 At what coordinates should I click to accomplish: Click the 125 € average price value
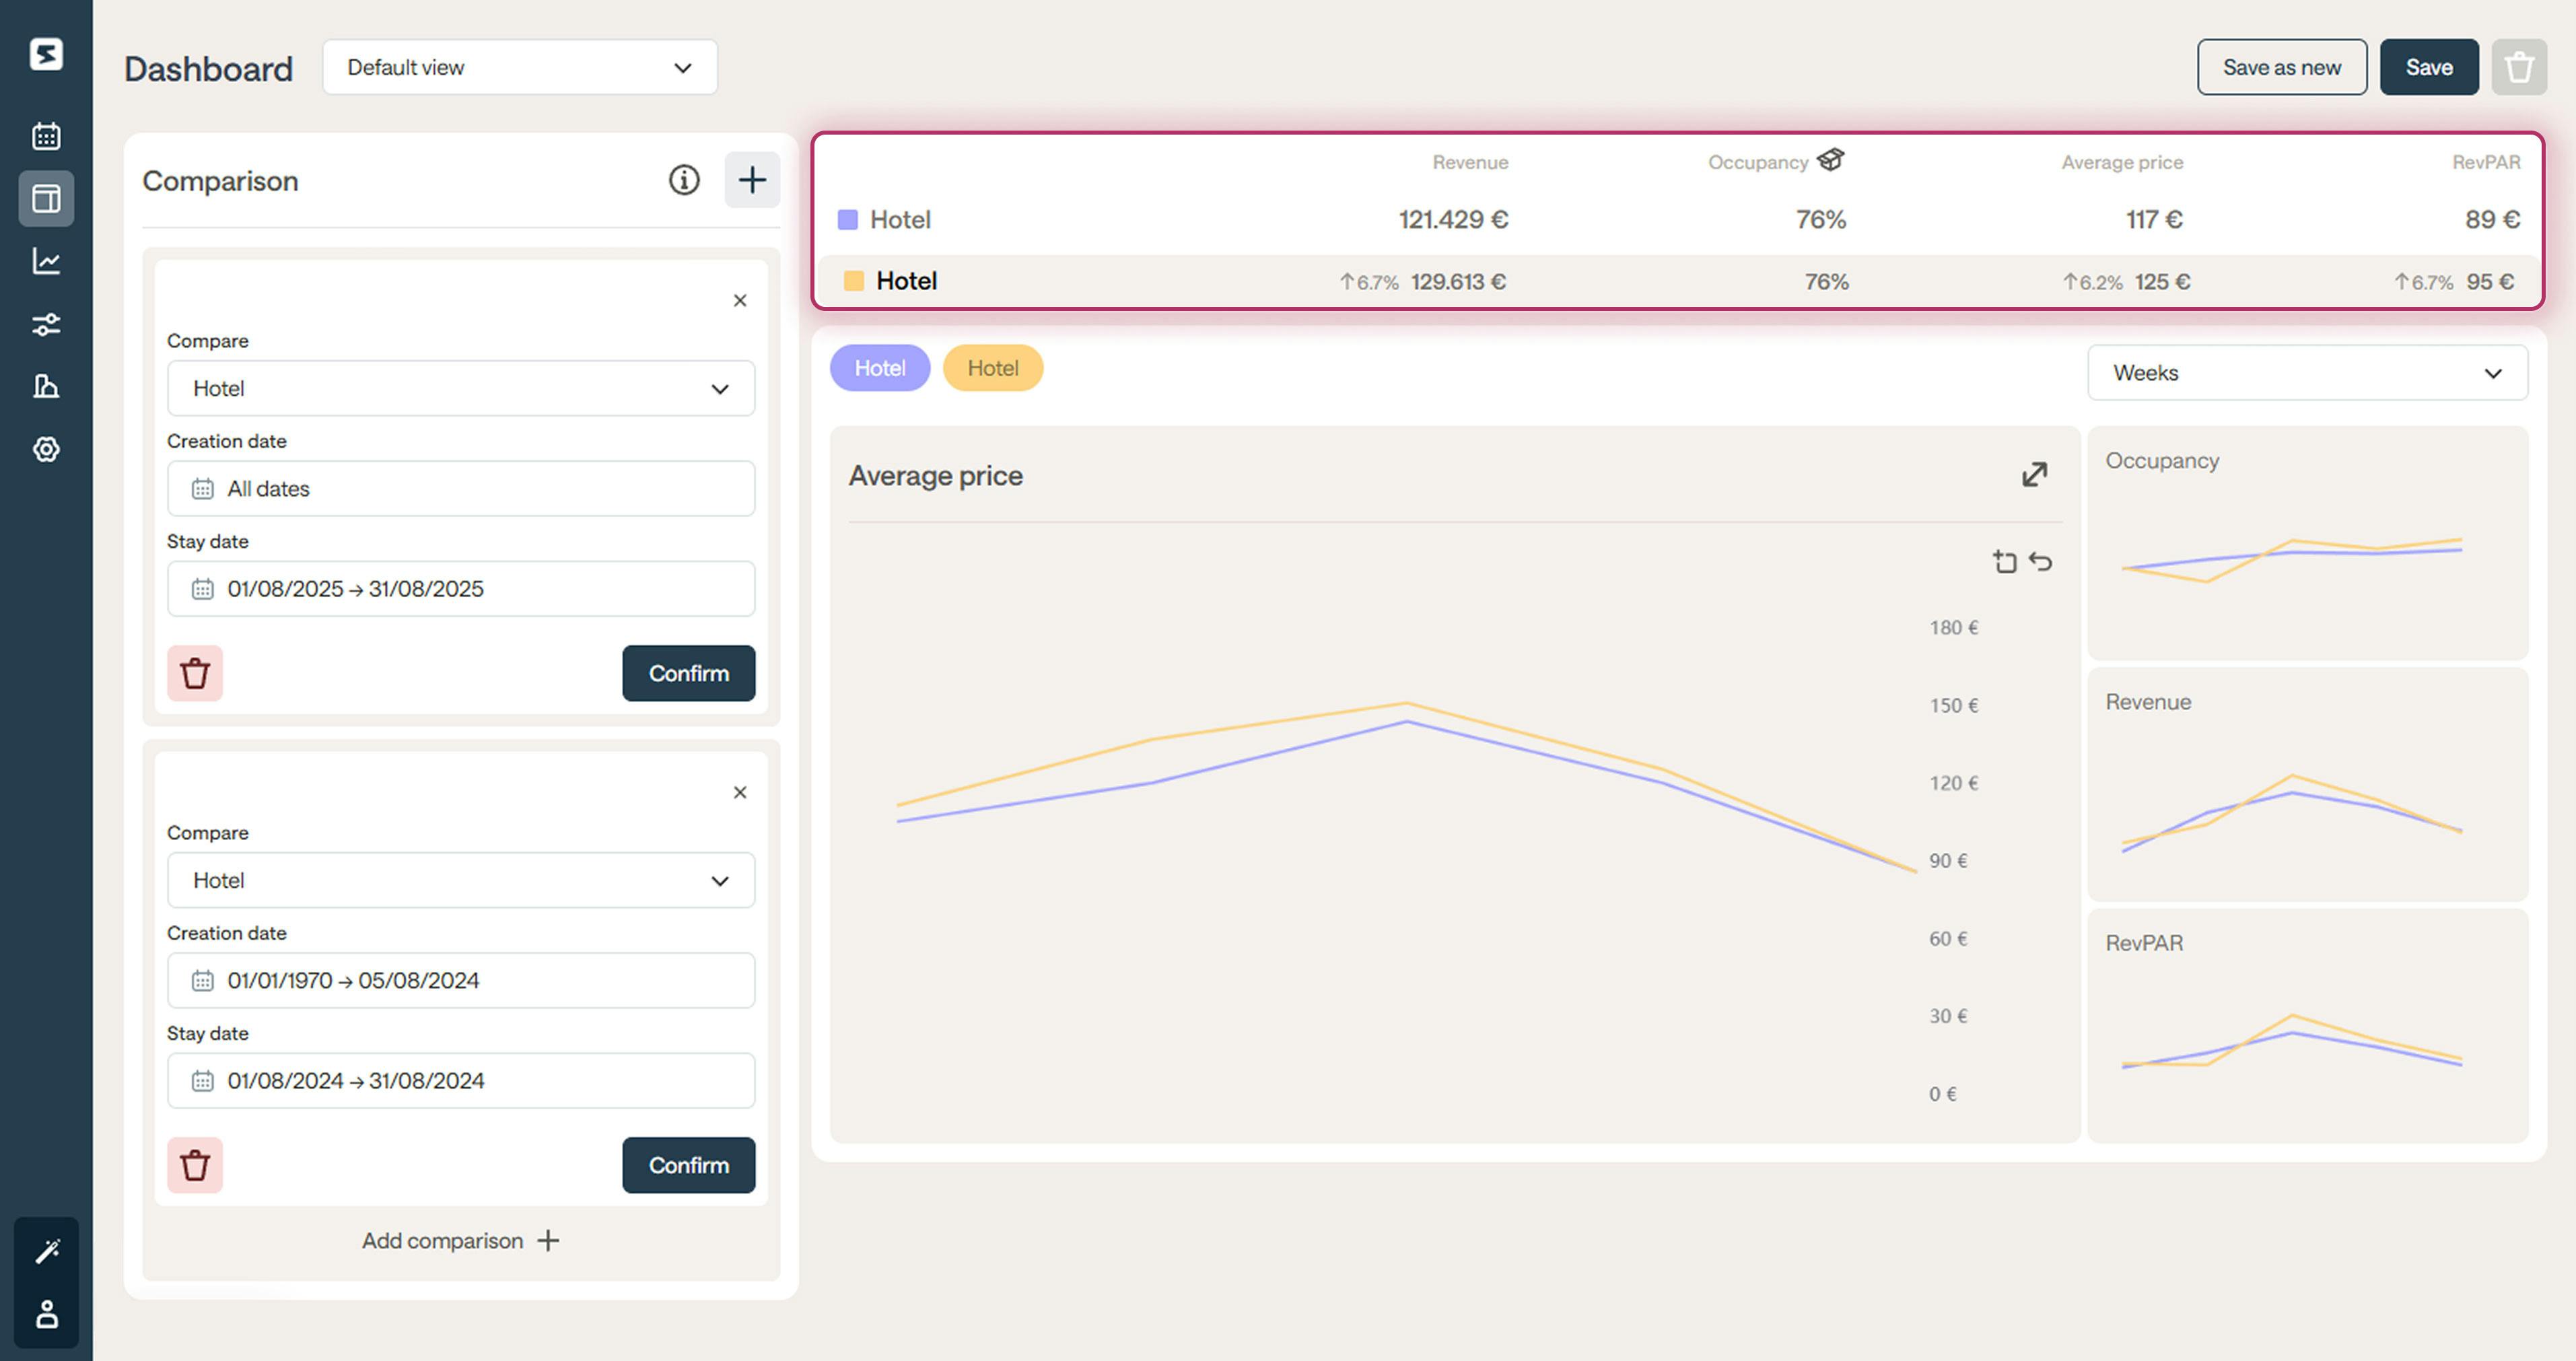click(x=2162, y=282)
